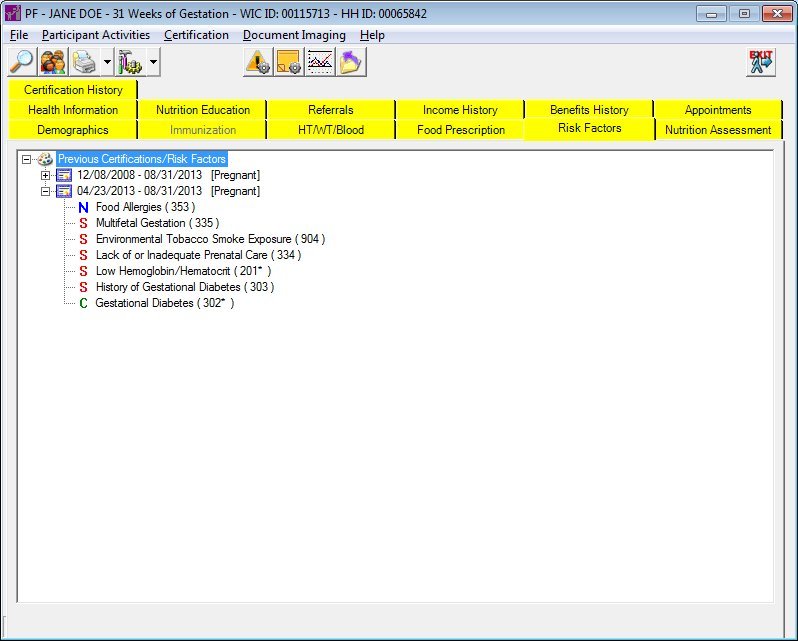Open the Document Imaging menu
Screen dimensions: 798x641
(x=294, y=35)
